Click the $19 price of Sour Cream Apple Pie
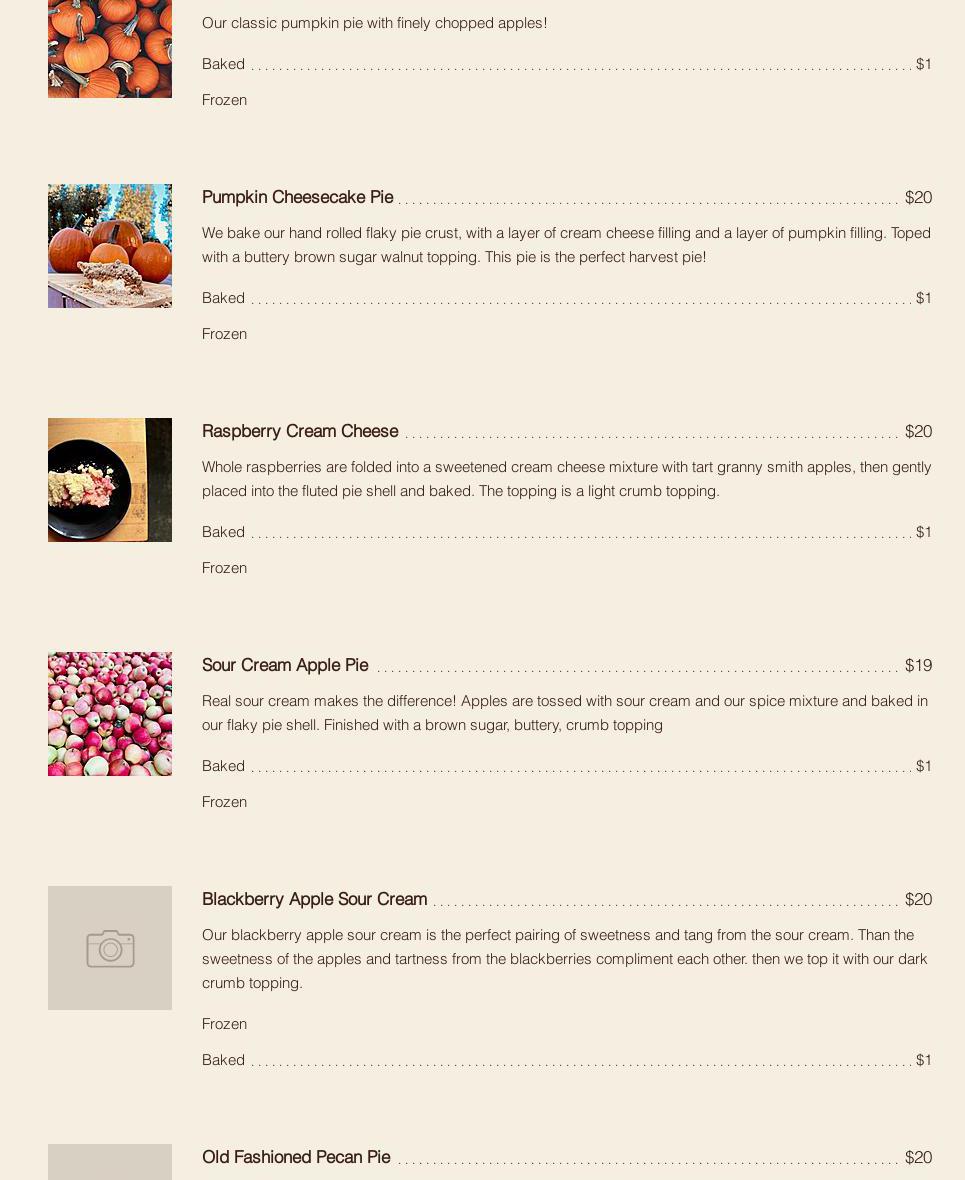The width and height of the screenshot is (965, 1180). pyautogui.click(x=918, y=665)
